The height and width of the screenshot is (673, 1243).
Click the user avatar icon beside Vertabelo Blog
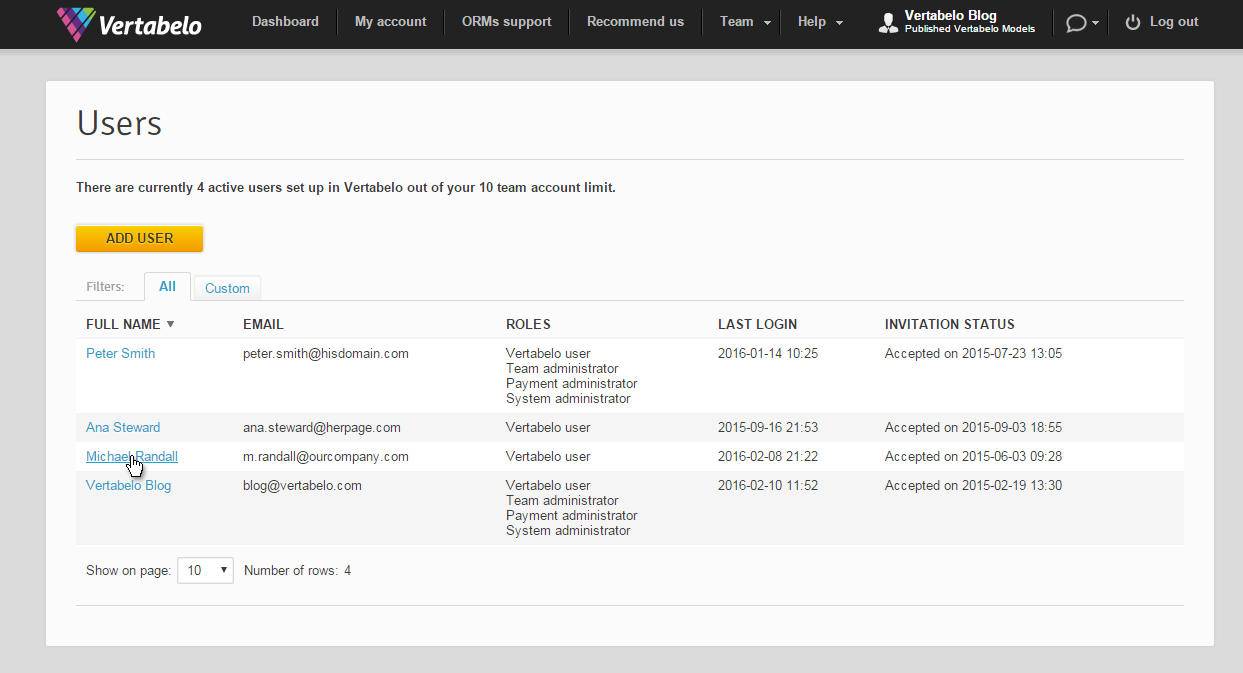(x=888, y=23)
